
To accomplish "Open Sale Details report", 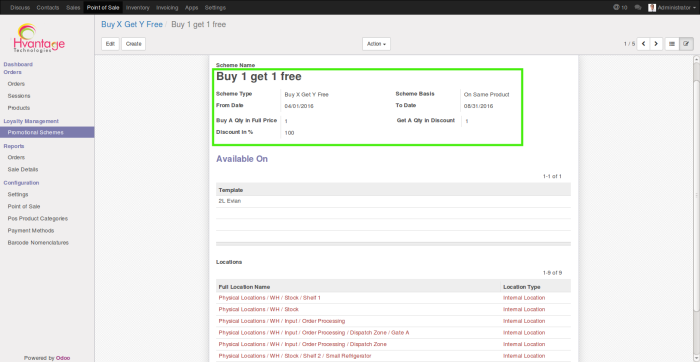I will pyautogui.click(x=23, y=170).
